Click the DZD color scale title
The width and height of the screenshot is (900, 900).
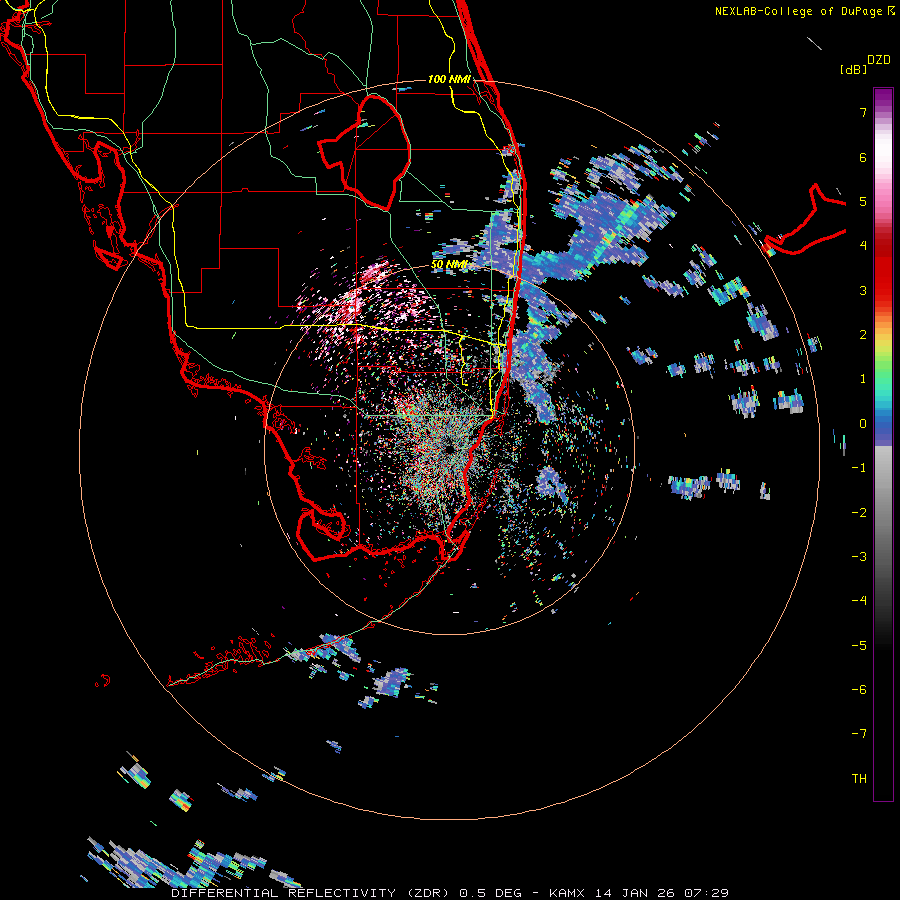[879, 60]
